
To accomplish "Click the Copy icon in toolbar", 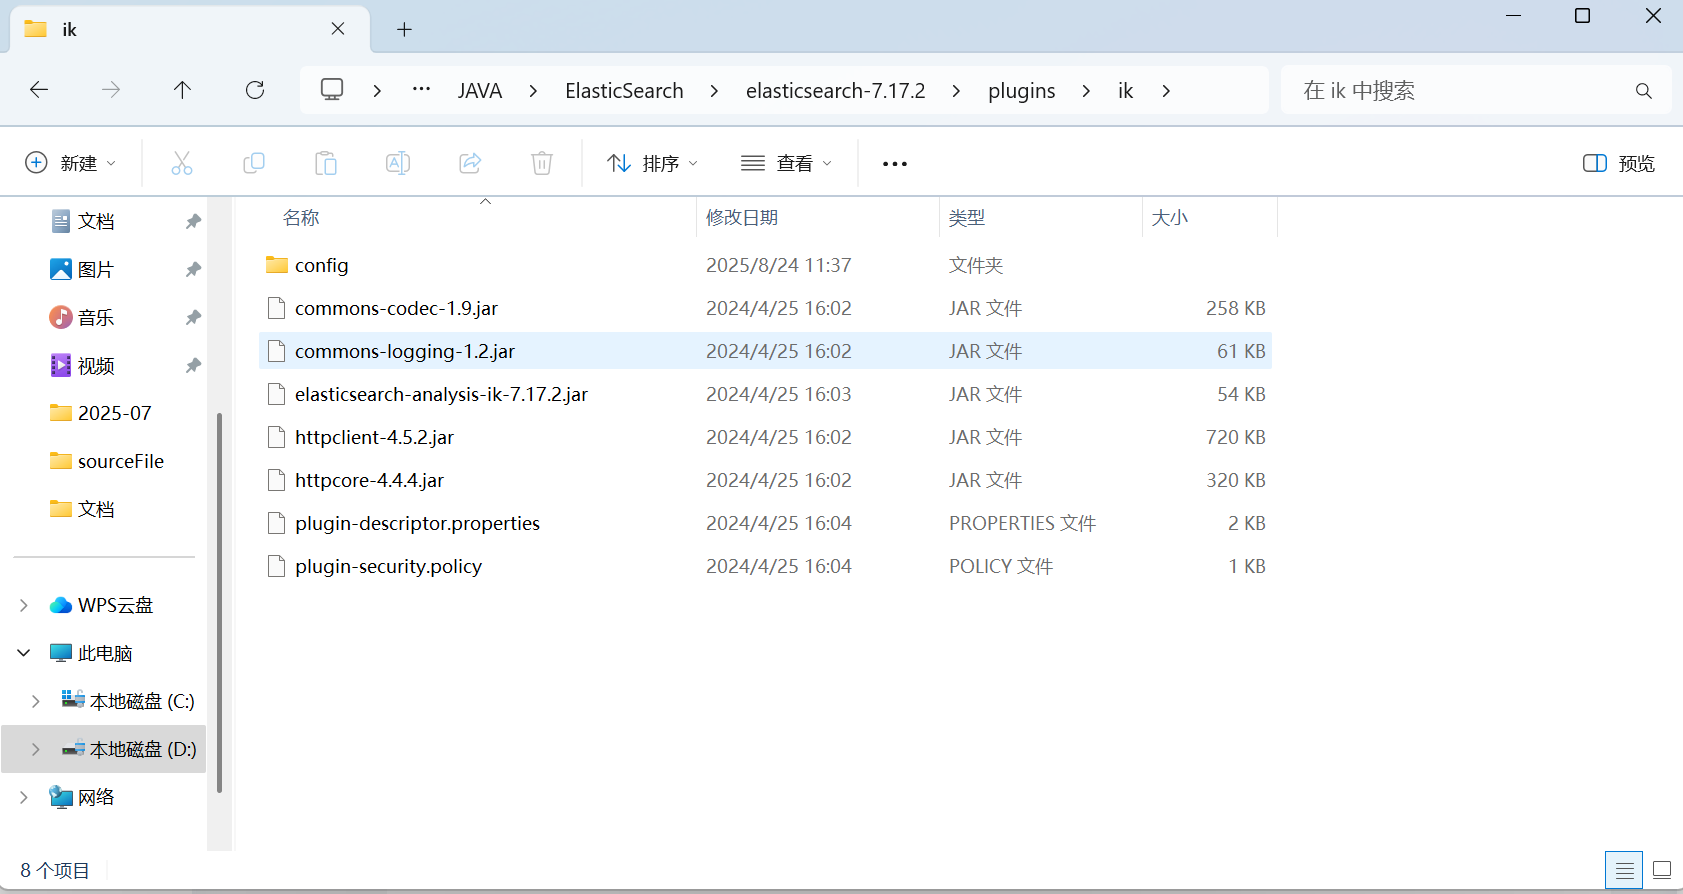I will (x=254, y=163).
